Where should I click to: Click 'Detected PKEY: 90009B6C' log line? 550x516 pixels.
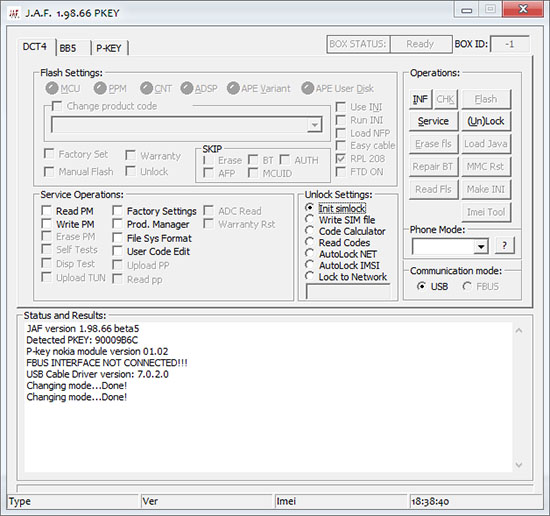click(82, 340)
